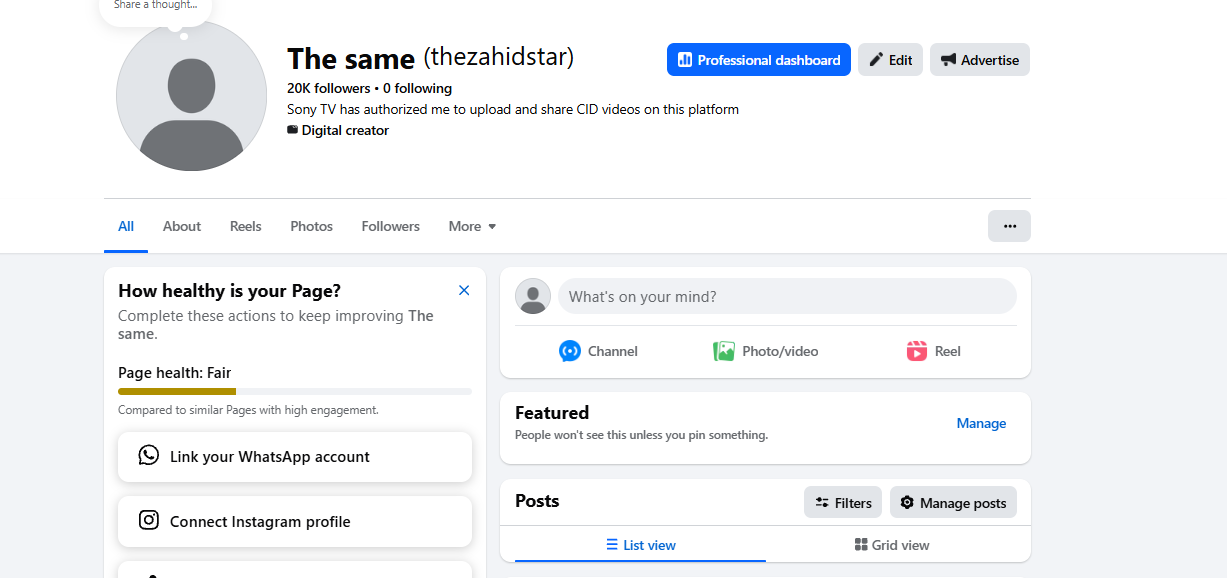Open post Filters
The height and width of the screenshot is (578, 1227).
[843, 503]
